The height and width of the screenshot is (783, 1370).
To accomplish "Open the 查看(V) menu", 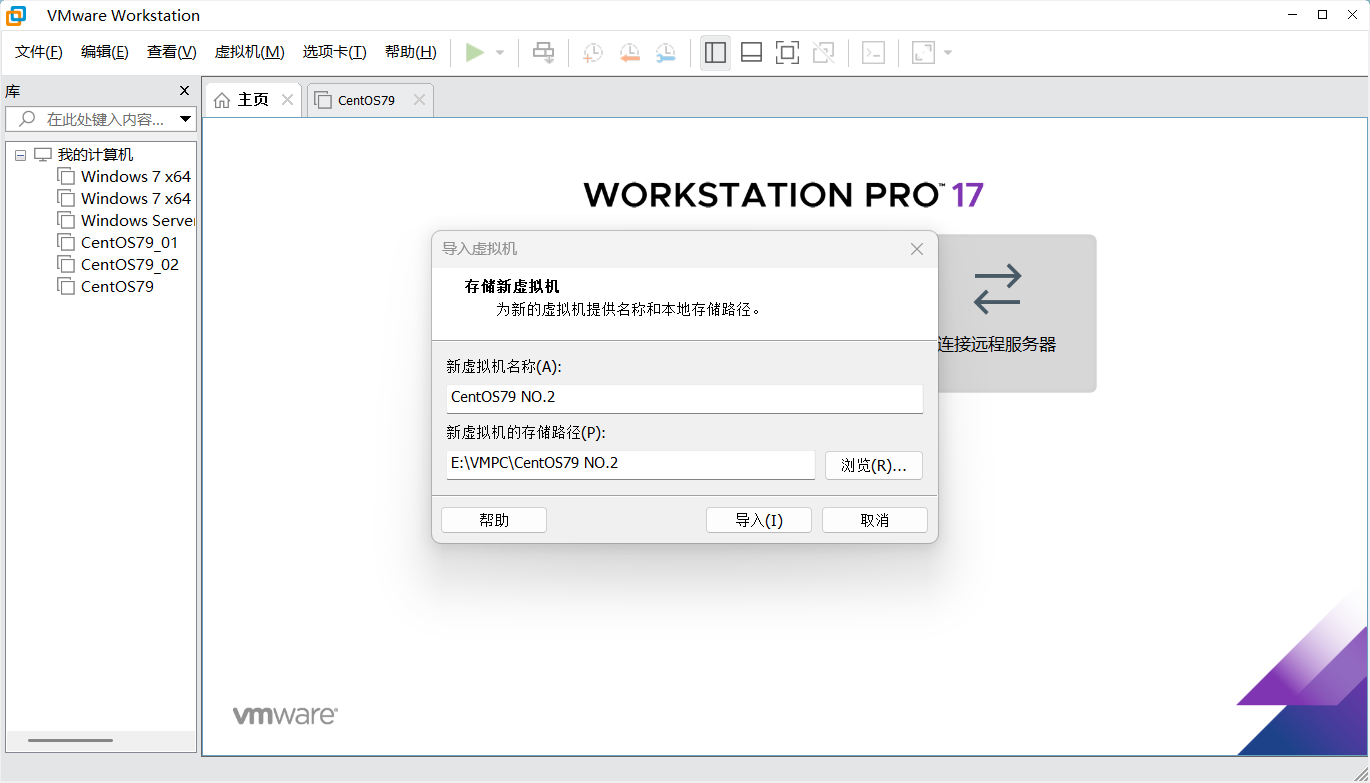I will point(172,52).
